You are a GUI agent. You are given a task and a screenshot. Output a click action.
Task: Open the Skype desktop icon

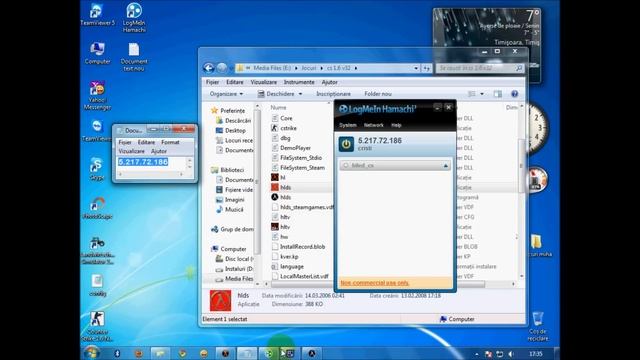click(97, 169)
